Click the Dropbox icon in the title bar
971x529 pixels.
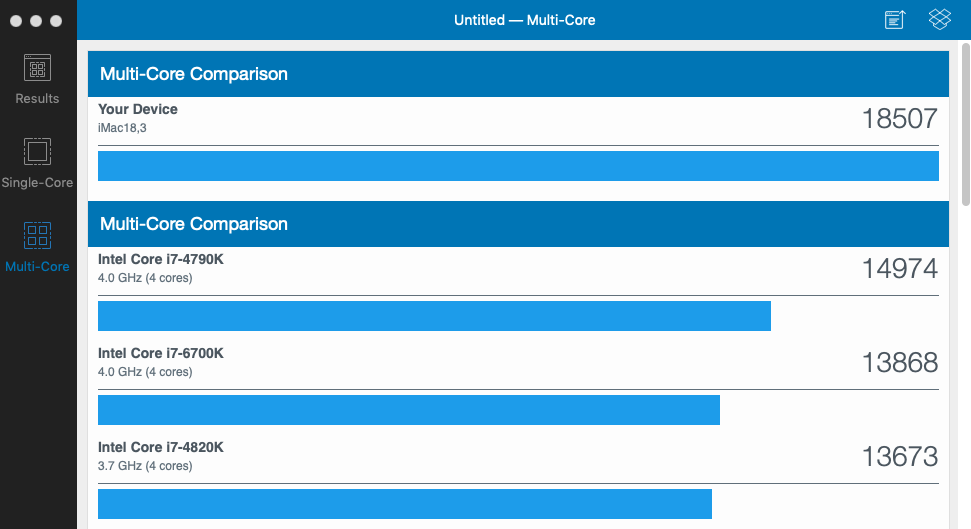click(939, 19)
